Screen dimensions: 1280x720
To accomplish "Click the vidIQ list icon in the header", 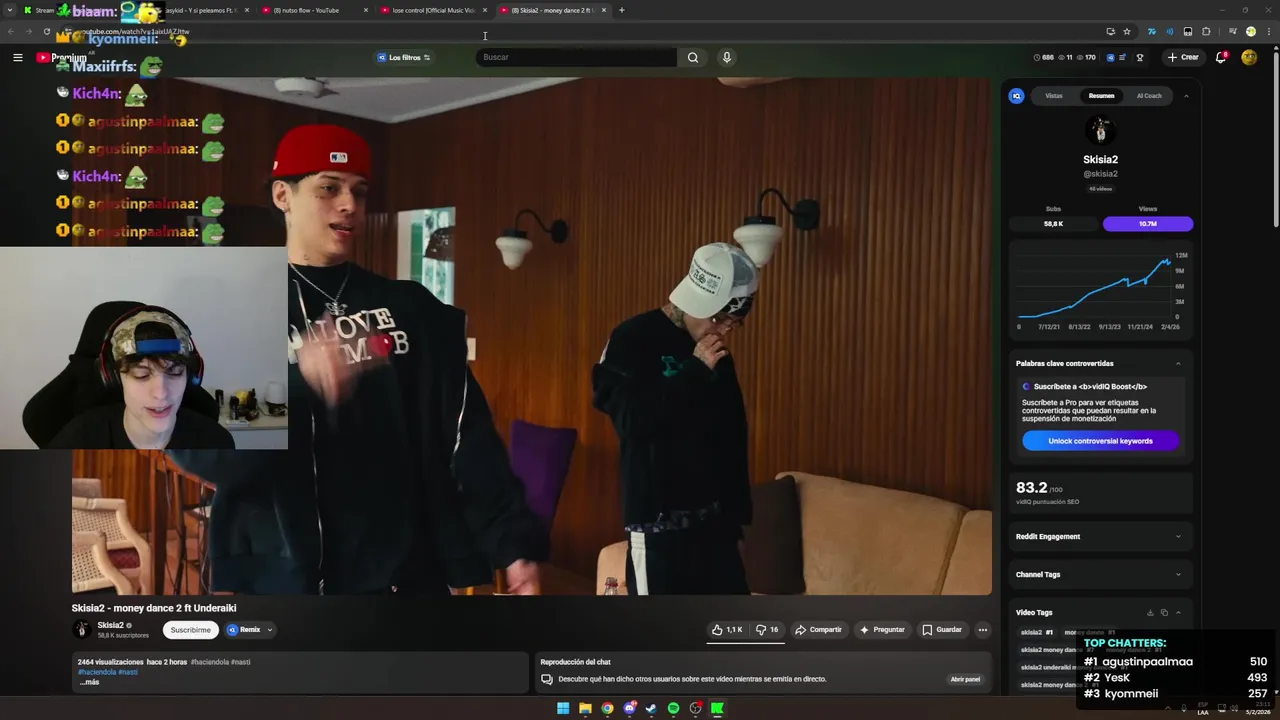I will 1123,58.
